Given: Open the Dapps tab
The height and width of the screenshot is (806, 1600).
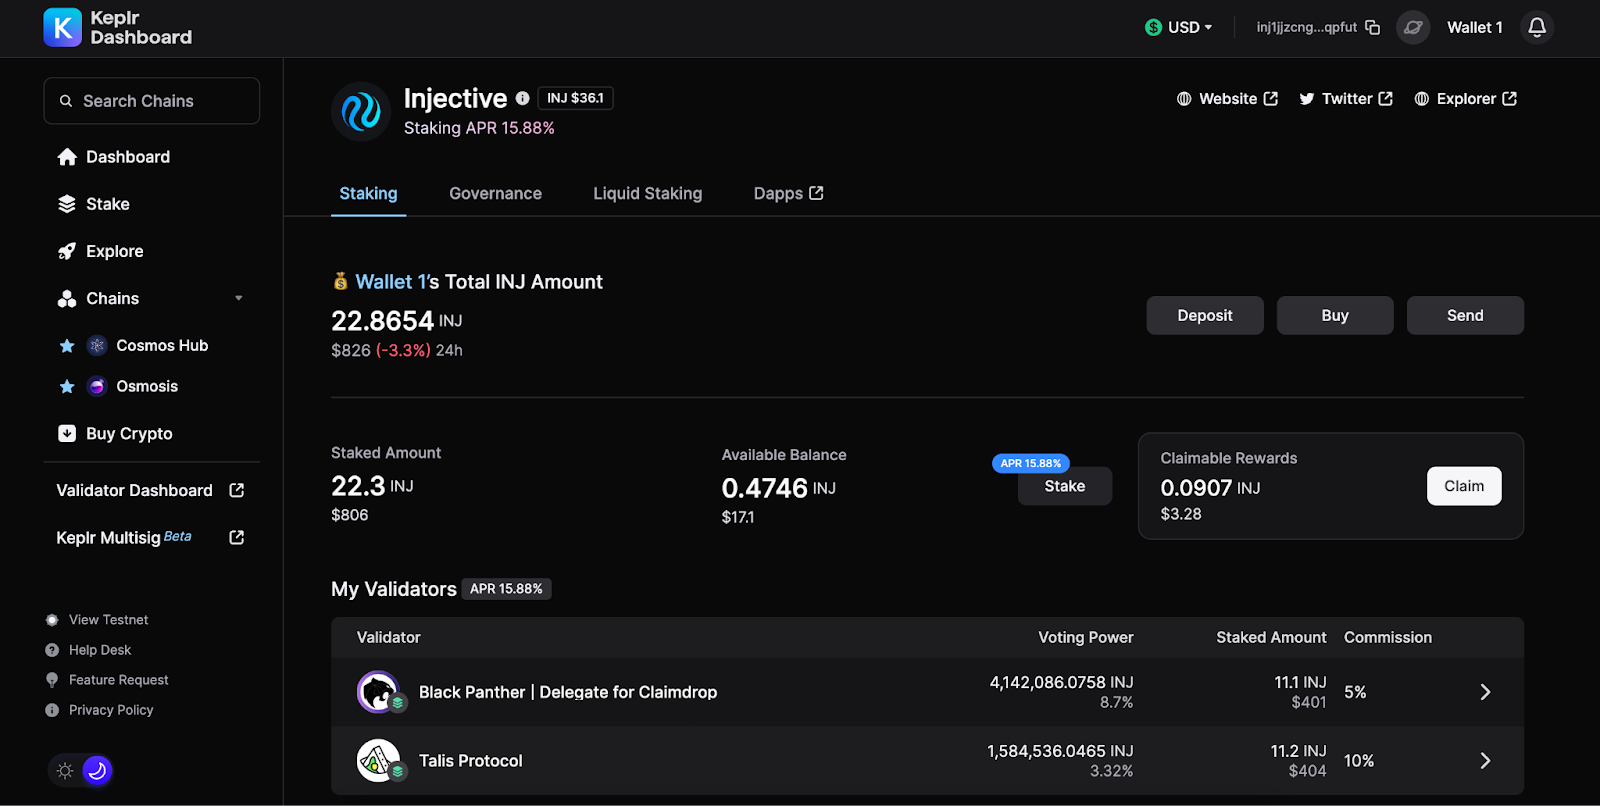Looking at the screenshot, I should coord(788,193).
